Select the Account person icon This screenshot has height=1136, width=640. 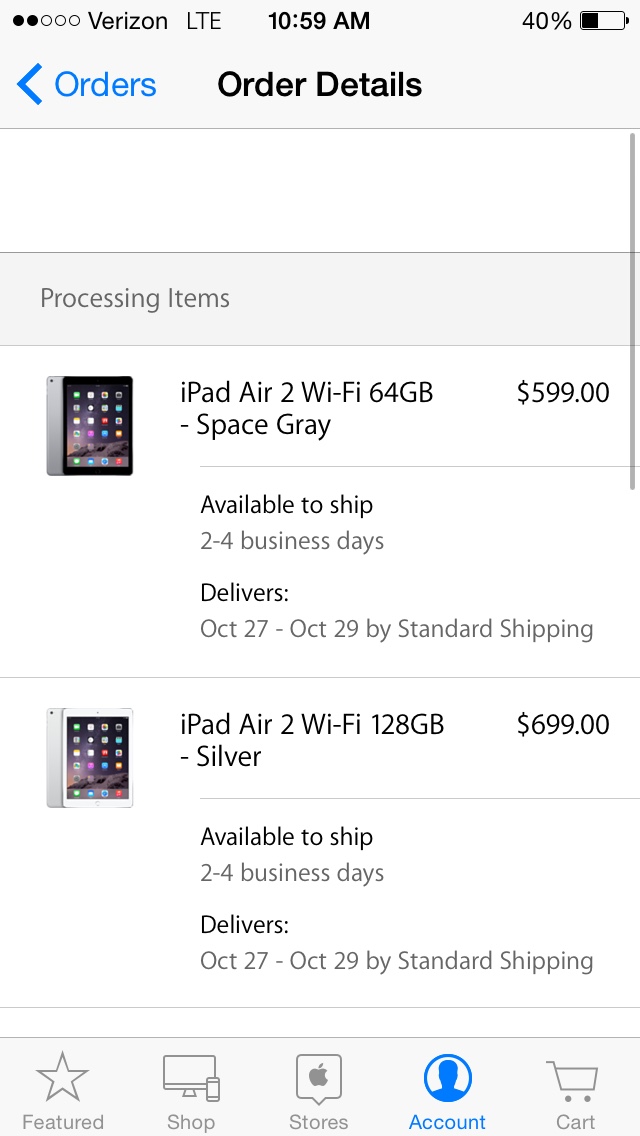point(447,1078)
